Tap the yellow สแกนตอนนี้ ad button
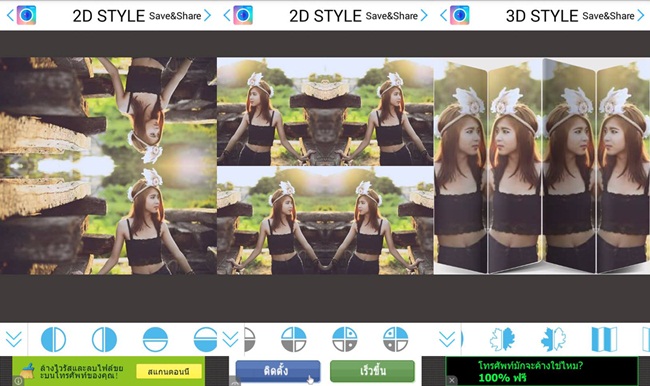 (169, 371)
